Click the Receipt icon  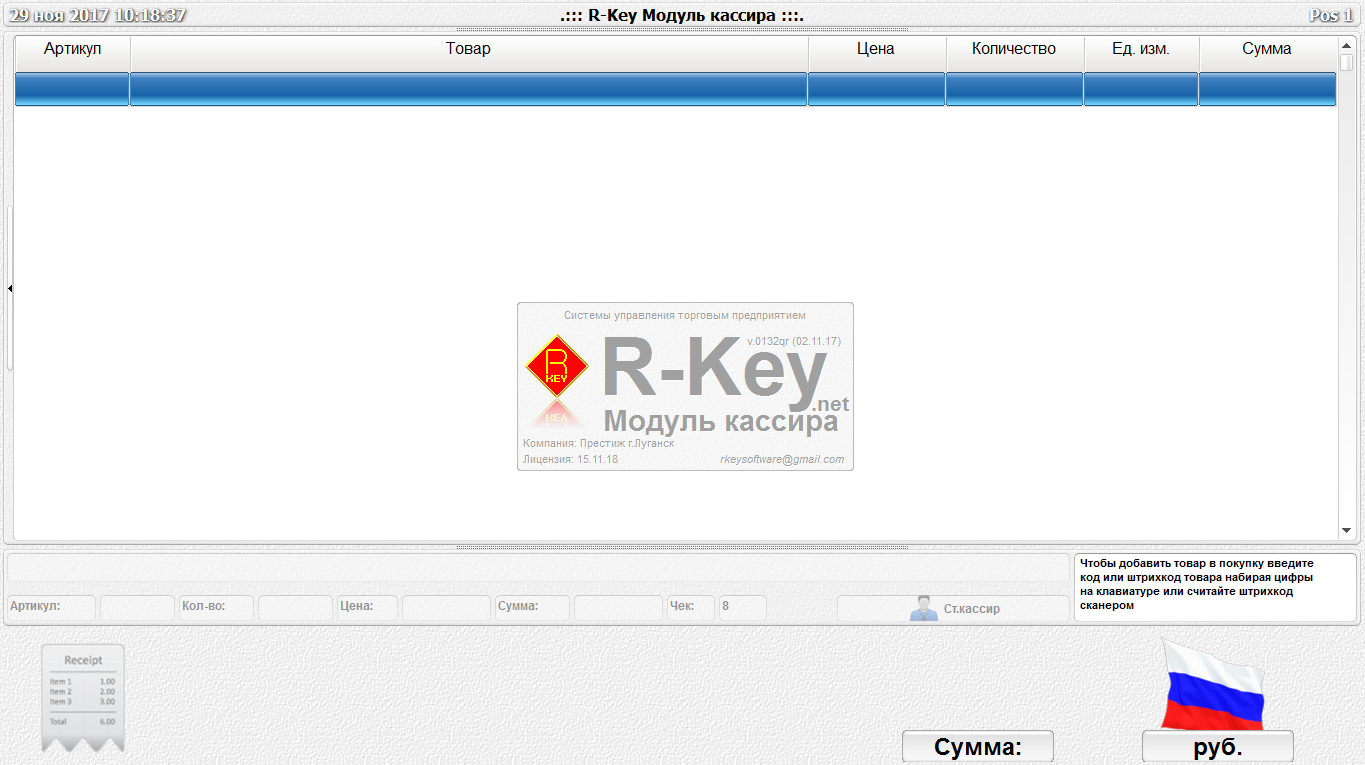point(83,697)
